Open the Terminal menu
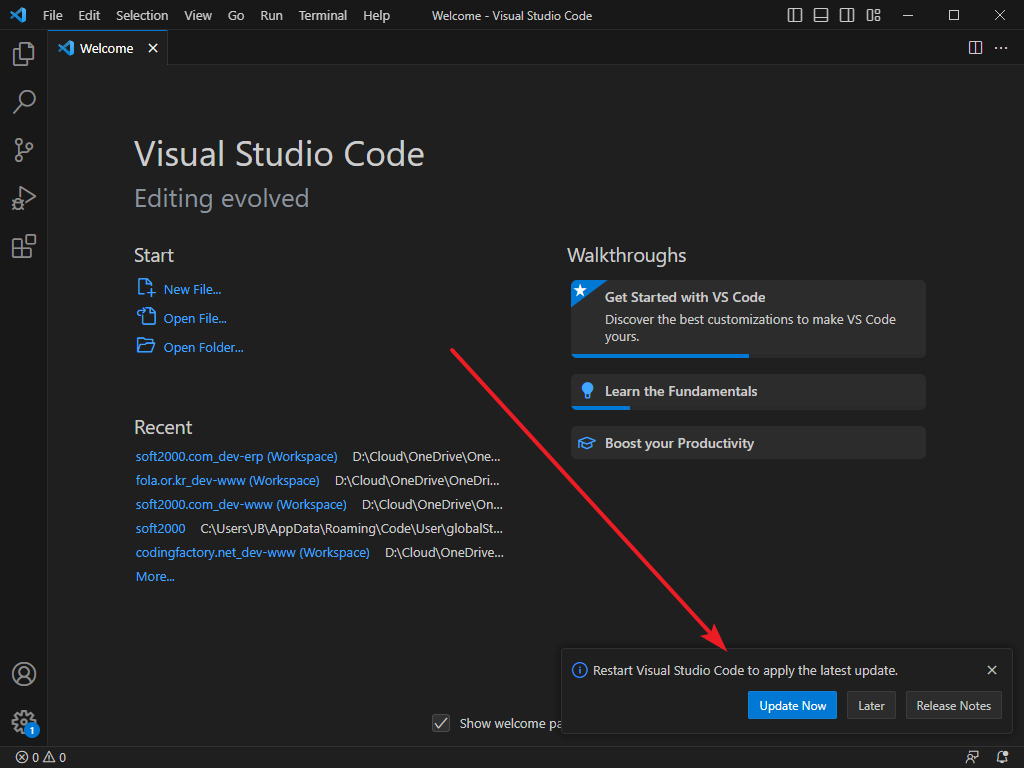1024x768 pixels. click(323, 16)
